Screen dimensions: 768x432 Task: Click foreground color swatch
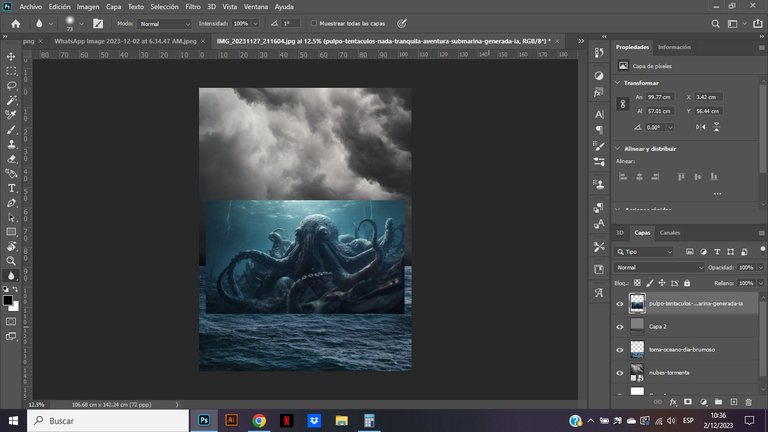[x=7, y=300]
